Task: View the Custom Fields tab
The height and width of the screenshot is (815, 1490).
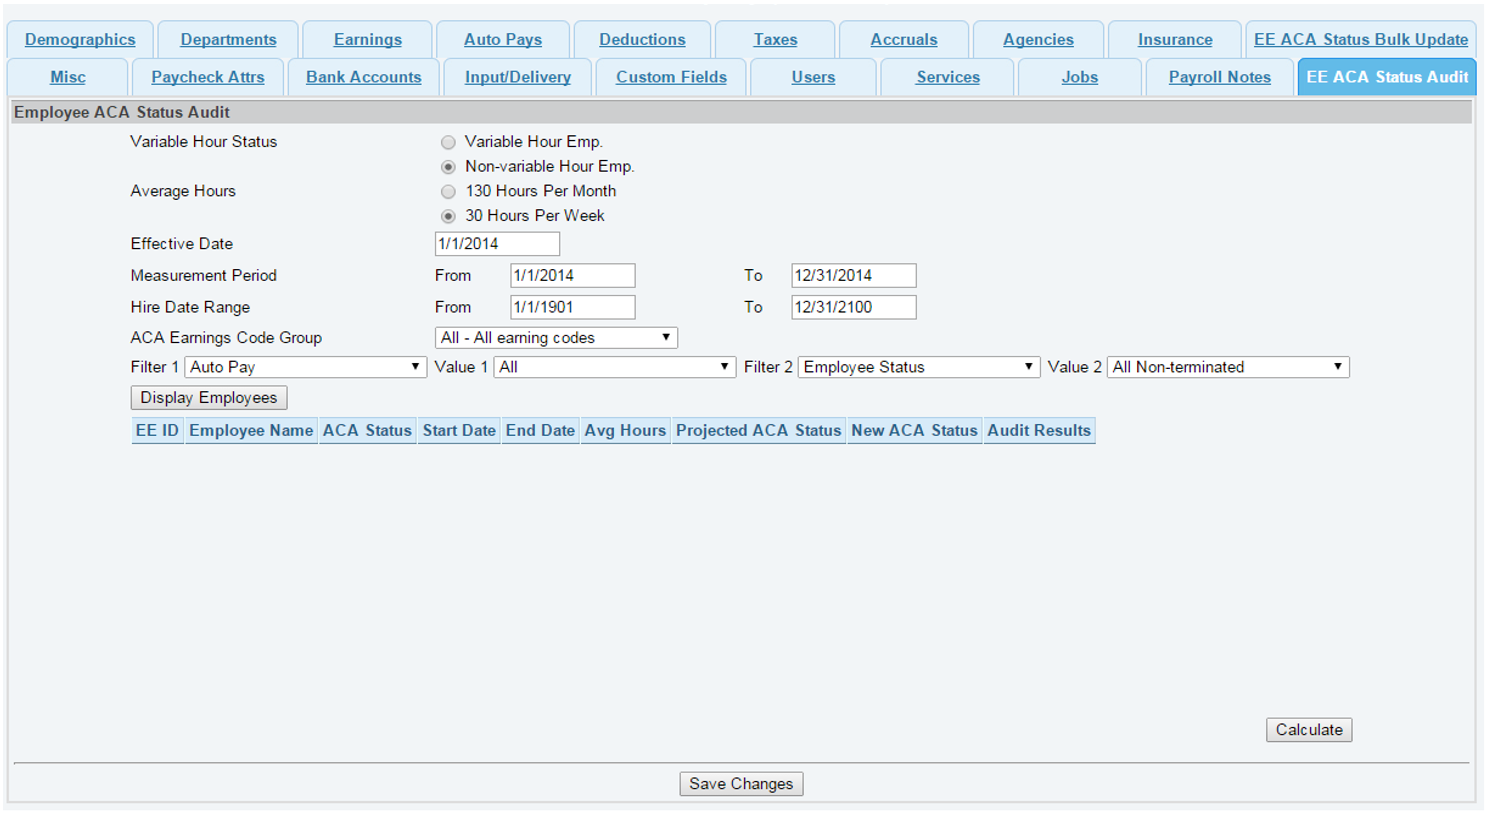Action: click(670, 77)
